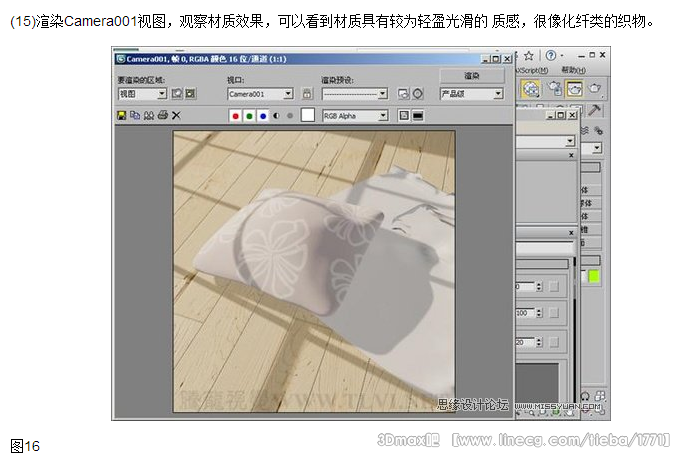Toggle the alpha channel display button

[276, 116]
